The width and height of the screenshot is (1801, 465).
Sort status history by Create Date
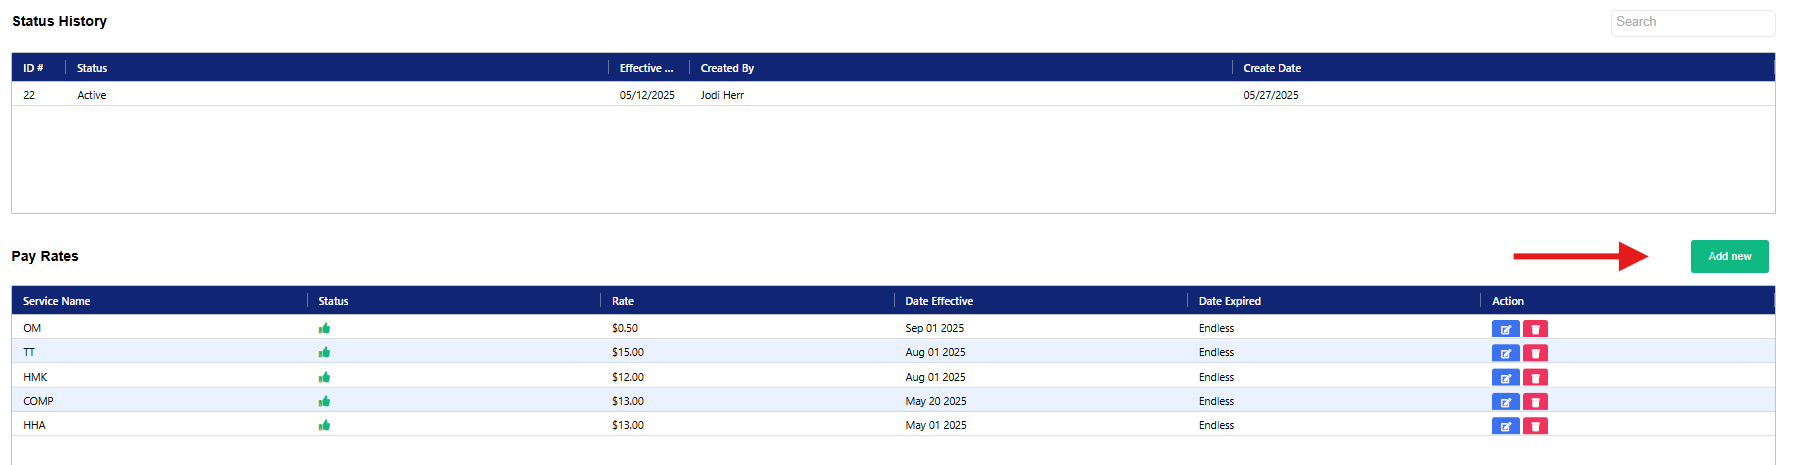click(x=1272, y=68)
